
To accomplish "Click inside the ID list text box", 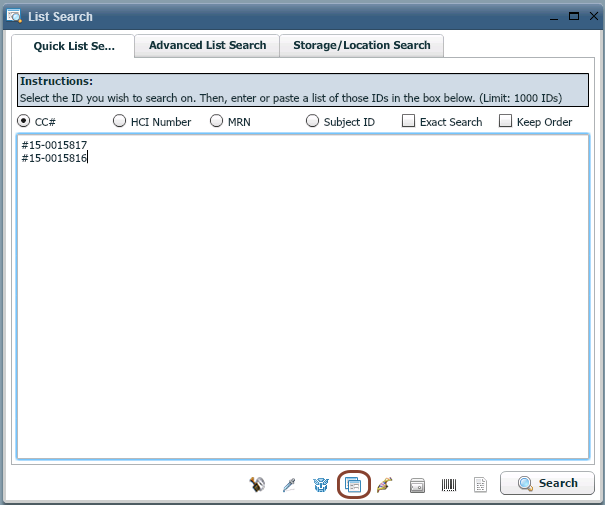I will (x=303, y=296).
